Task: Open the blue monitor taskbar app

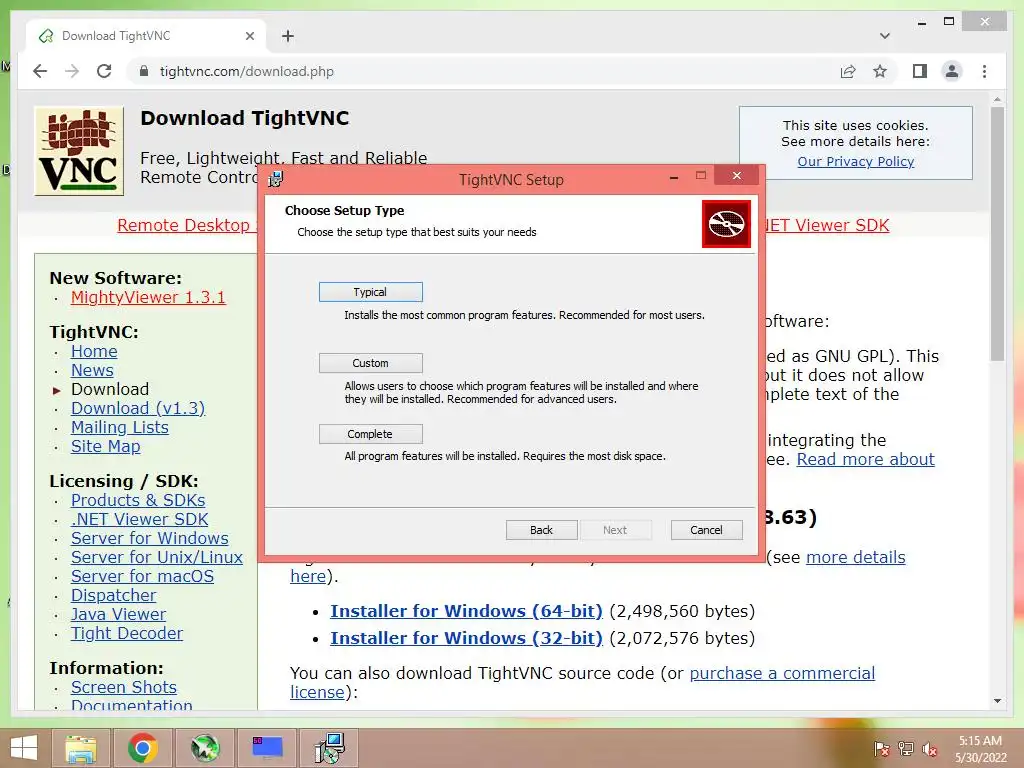Action: 267,748
